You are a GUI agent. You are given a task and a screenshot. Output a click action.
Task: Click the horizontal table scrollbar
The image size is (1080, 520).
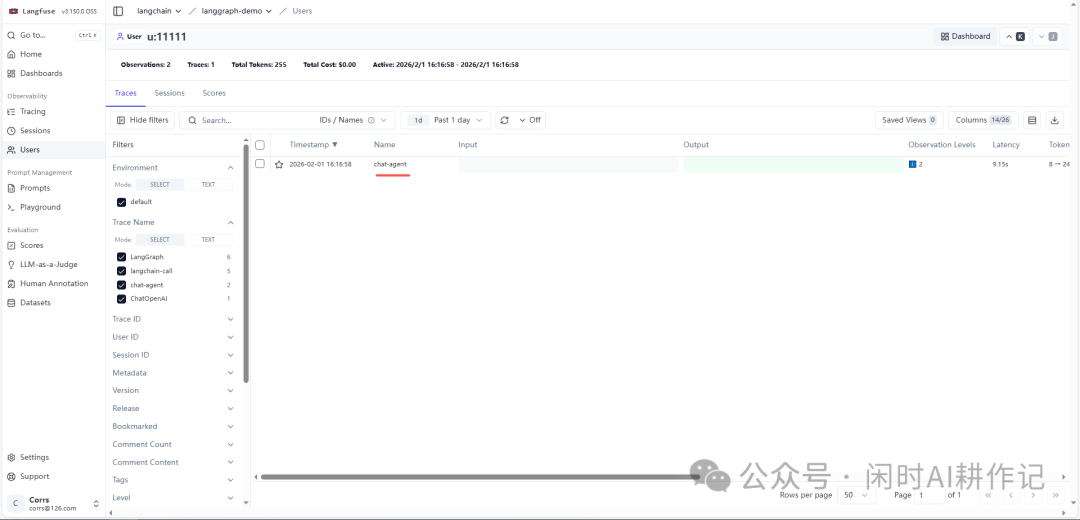[x=480, y=477]
